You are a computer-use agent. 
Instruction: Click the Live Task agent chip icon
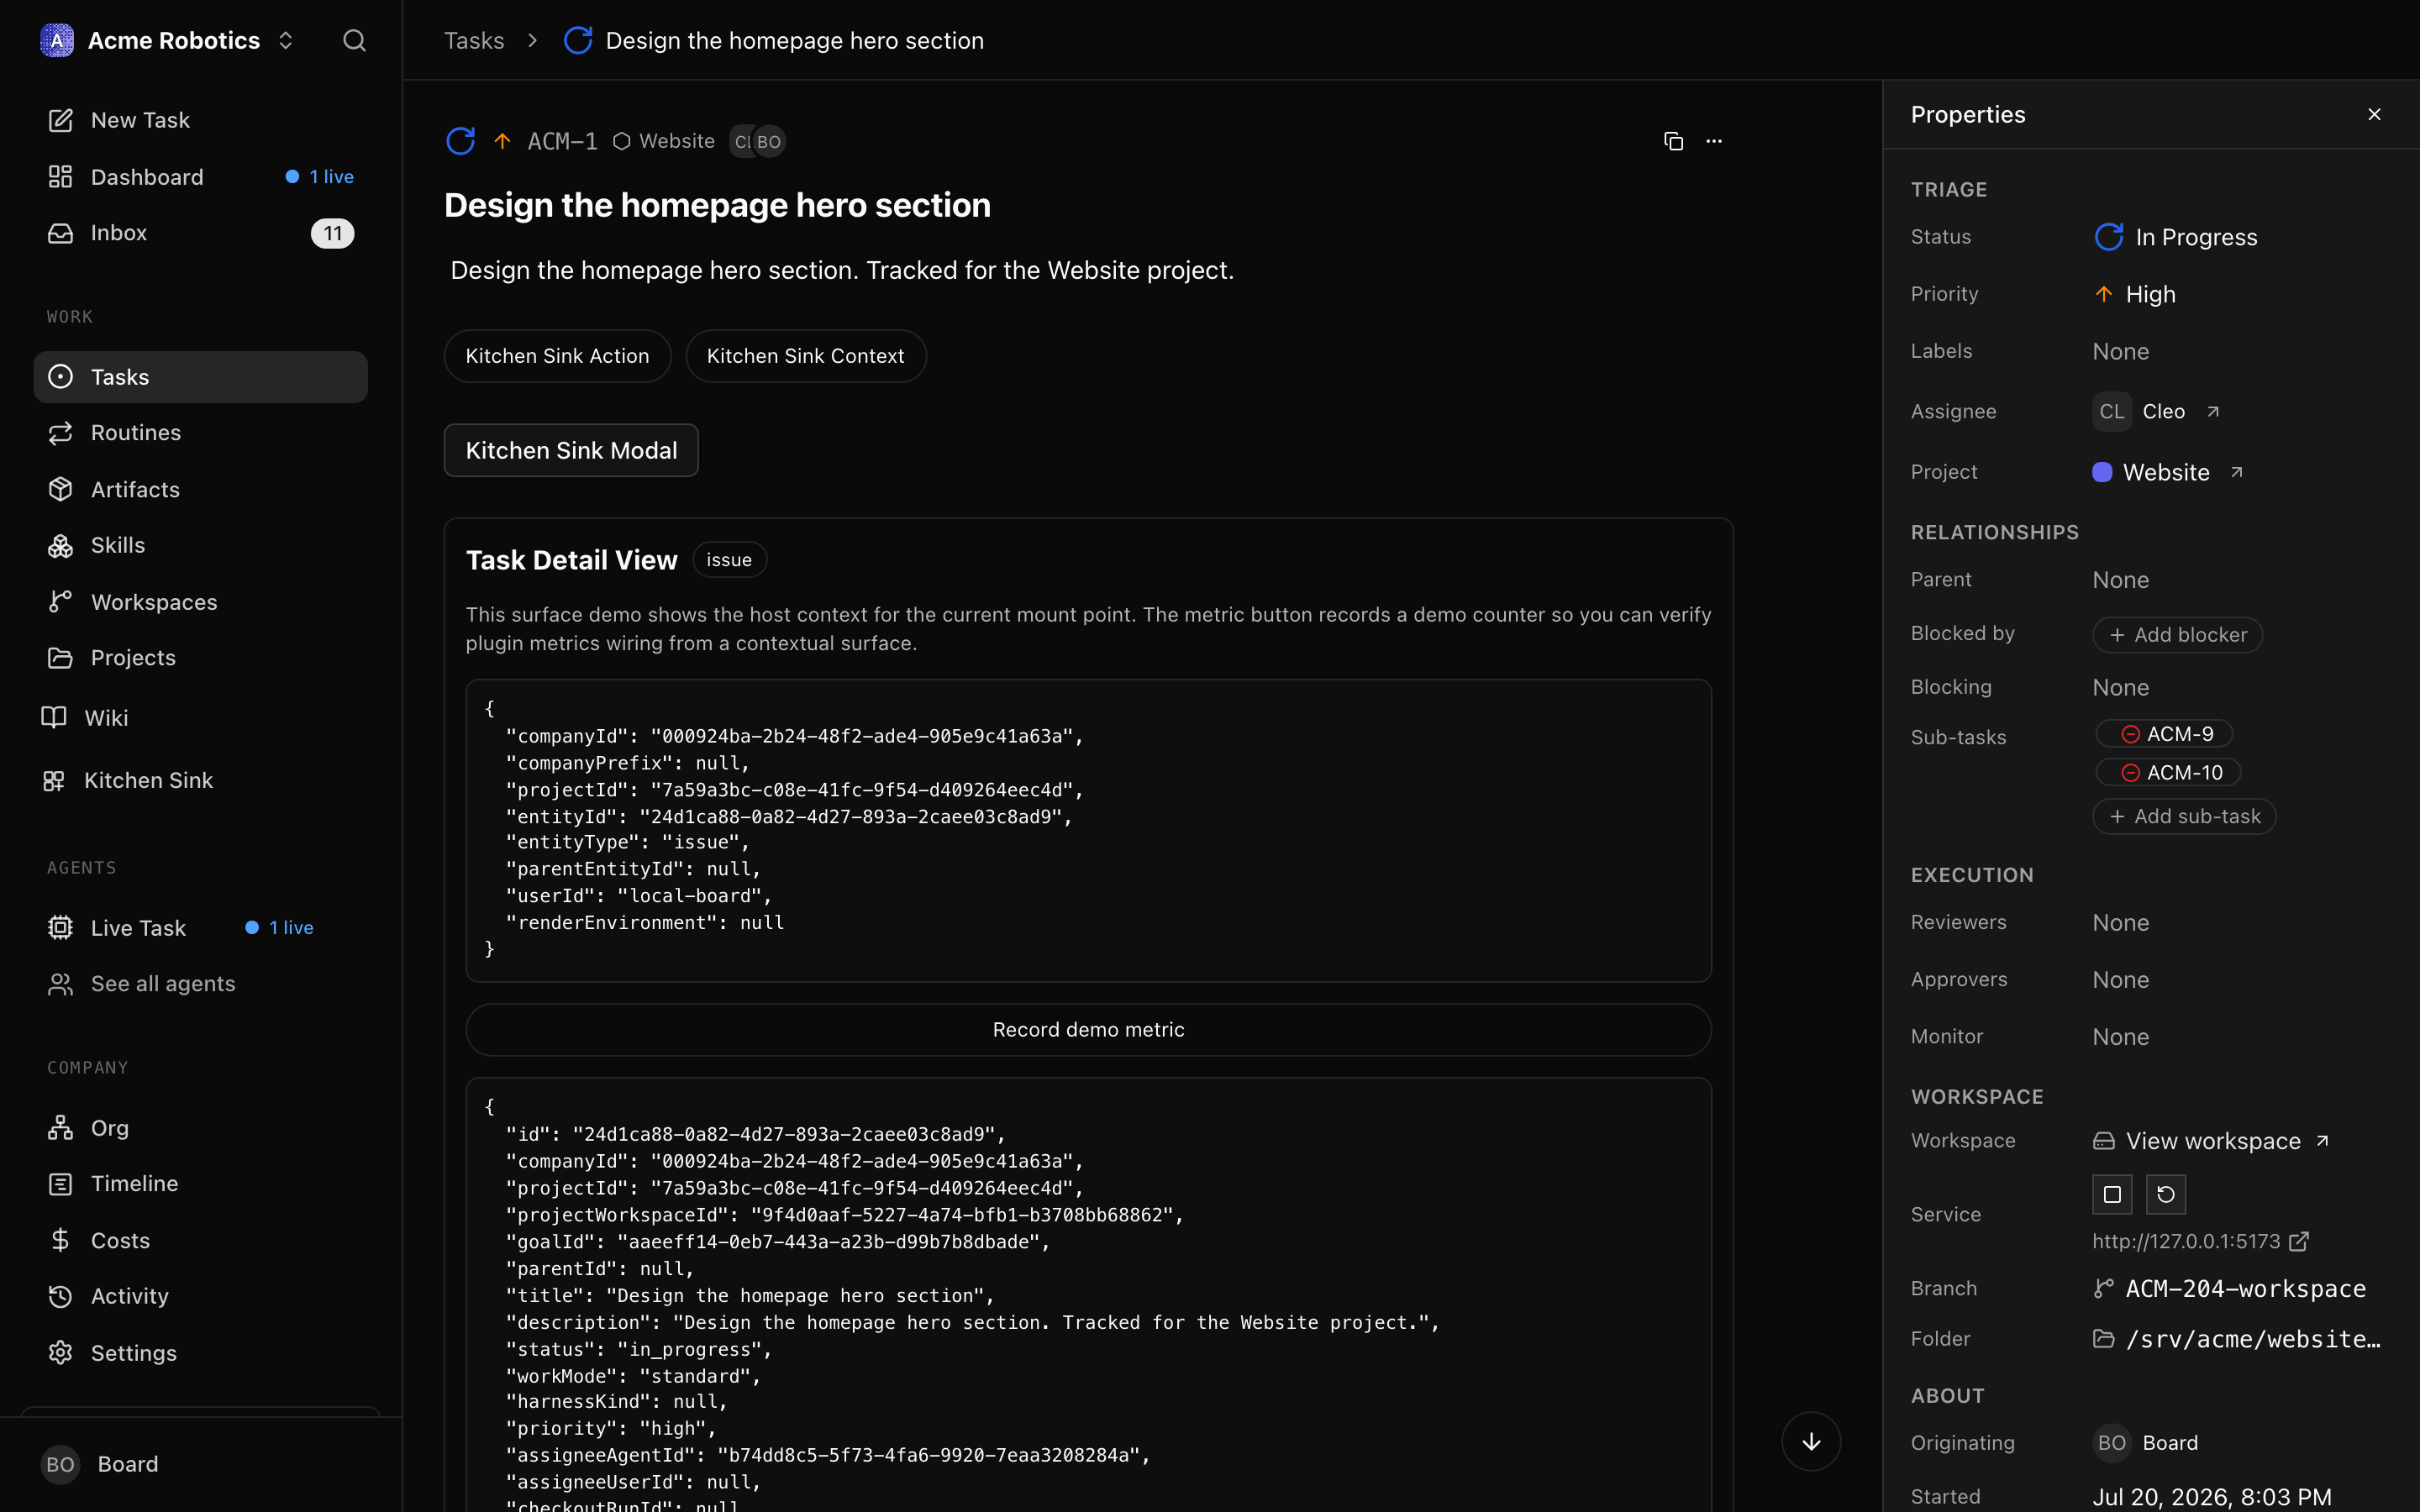61,928
